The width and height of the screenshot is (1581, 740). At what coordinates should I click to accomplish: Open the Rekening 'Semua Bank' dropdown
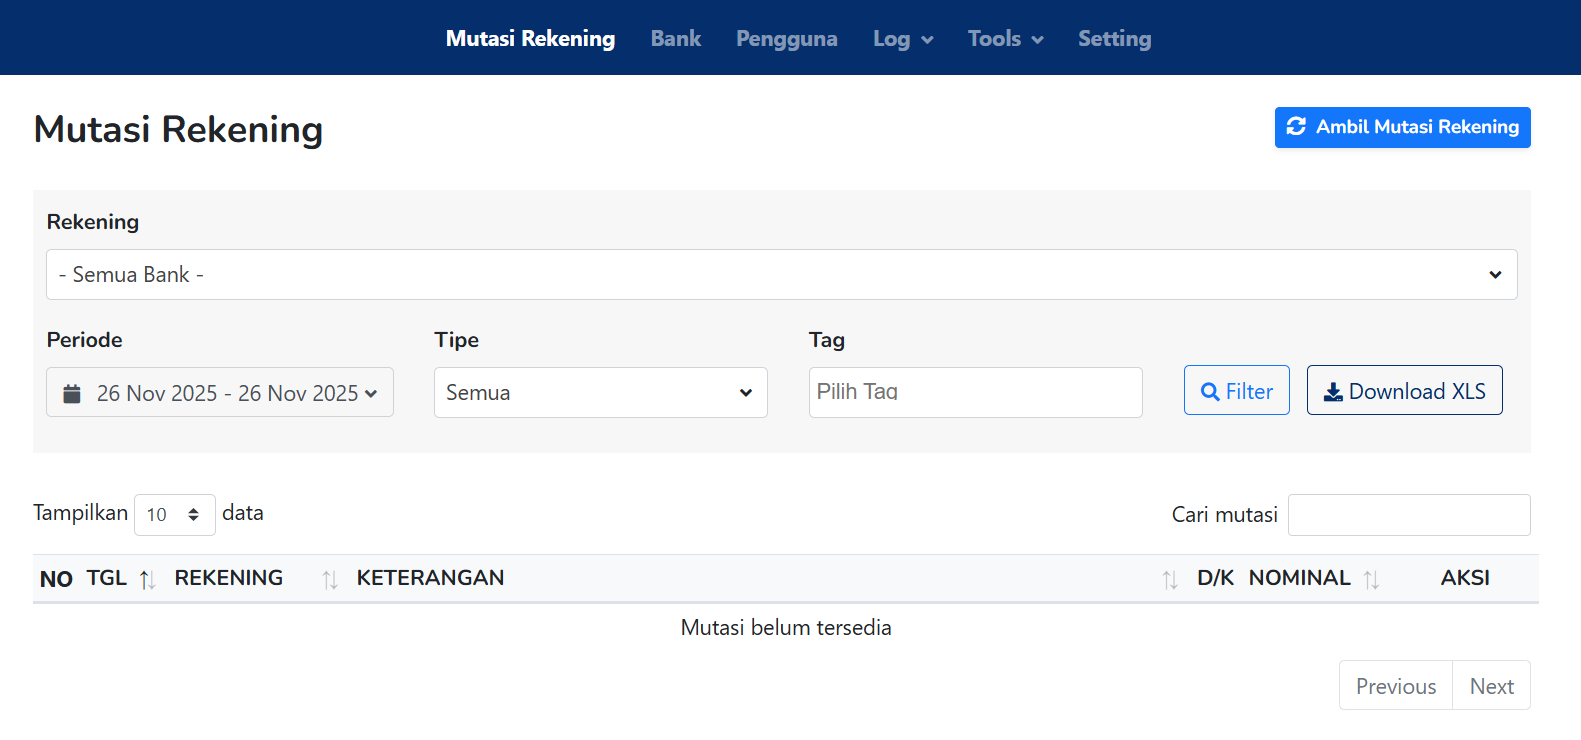click(x=781, y=275)
